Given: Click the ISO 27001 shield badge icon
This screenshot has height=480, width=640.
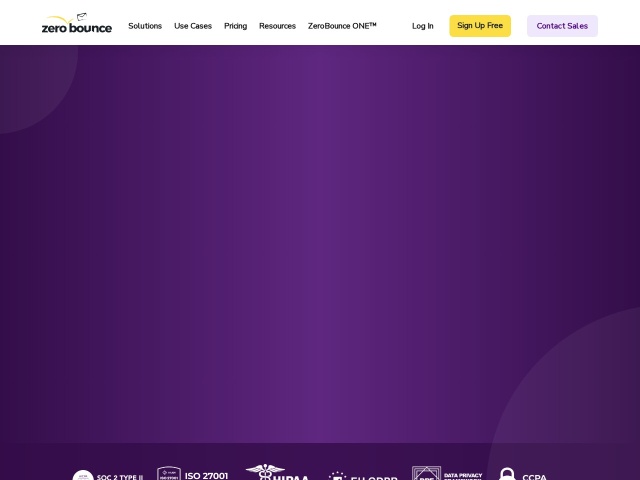Looking at the screenshot, I should coord(169,473).
